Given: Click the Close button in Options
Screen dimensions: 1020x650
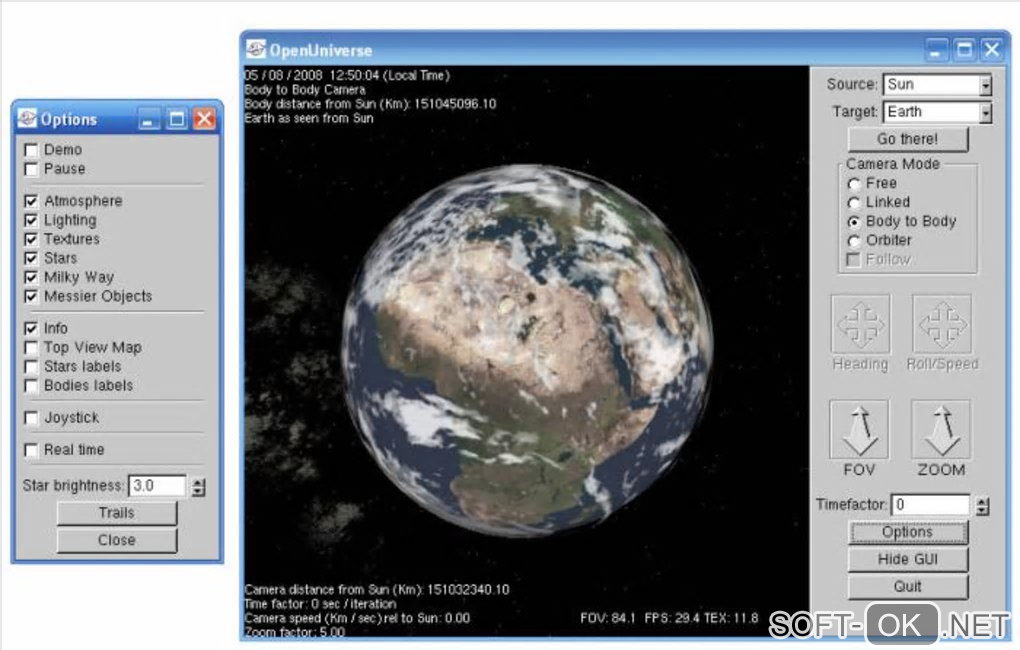Looking at the screenshot, I should pos(116,541).
